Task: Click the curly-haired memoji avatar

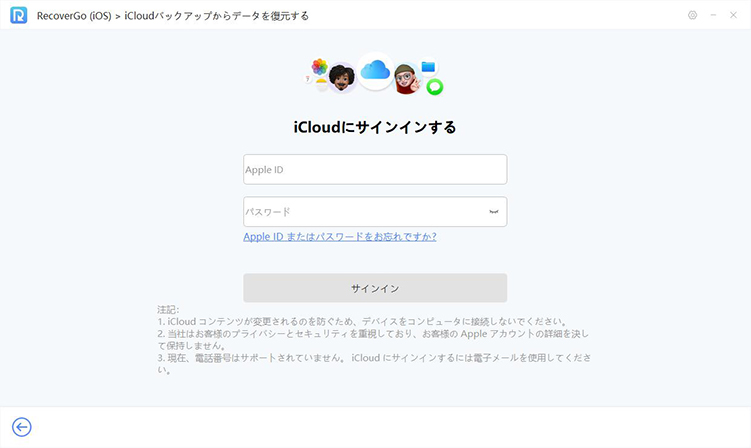Action: 342,78
